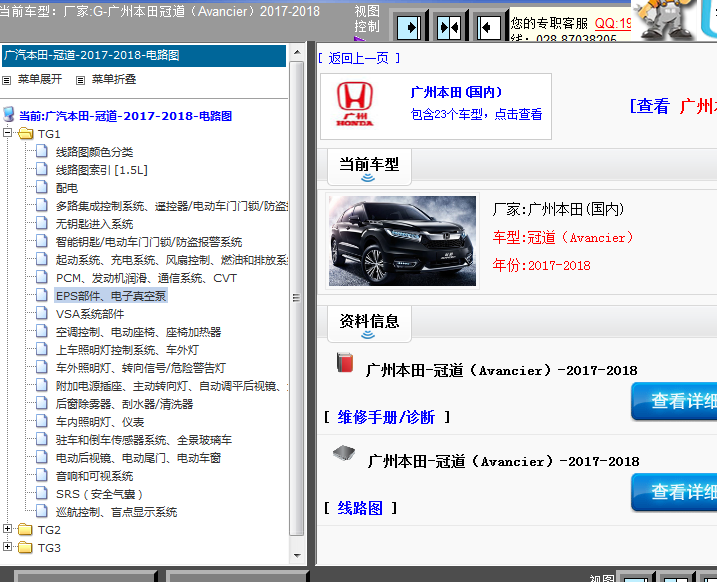Image resolution: width=717 pixels, height=582 pixels.
Task: Click the red book manual icon
Action: click(x=345, y=363)
